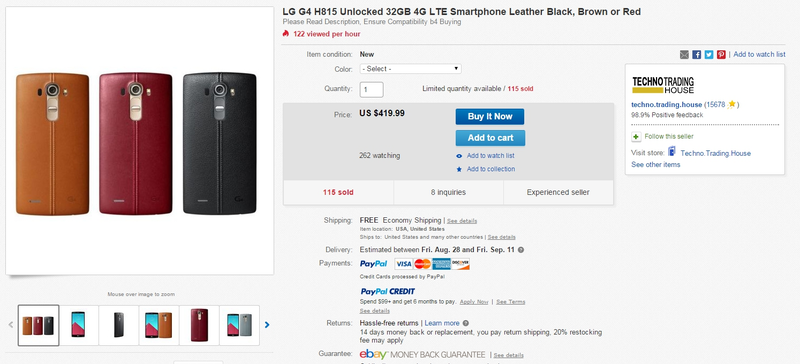Click the star Add to collection link
The image size is (800, 364).
491,169
